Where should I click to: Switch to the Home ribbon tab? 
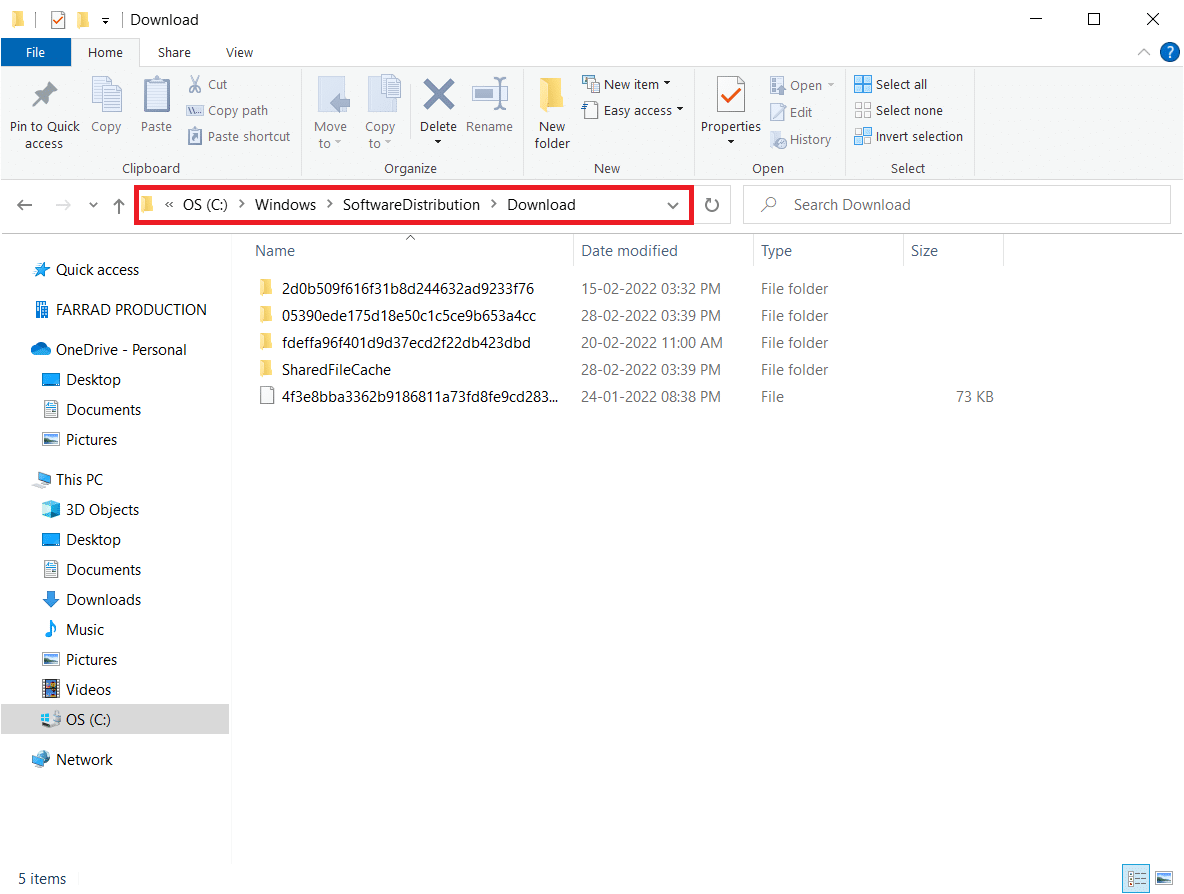point(105,52)
